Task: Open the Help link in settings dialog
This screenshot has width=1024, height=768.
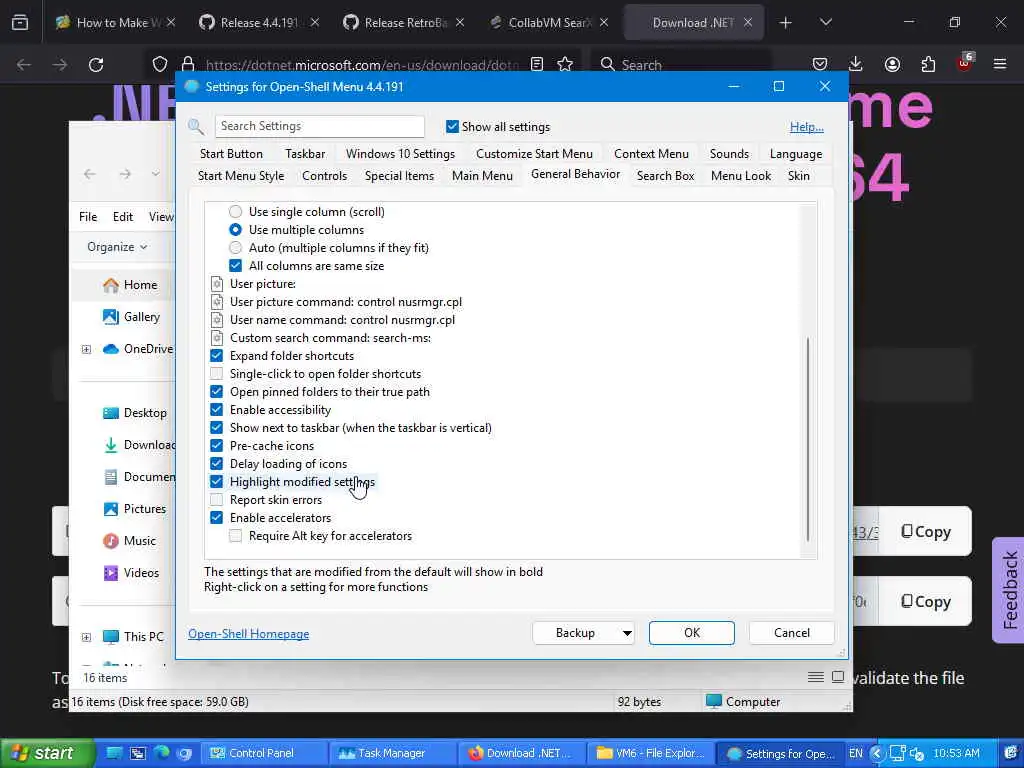Action: pos(807,127)
